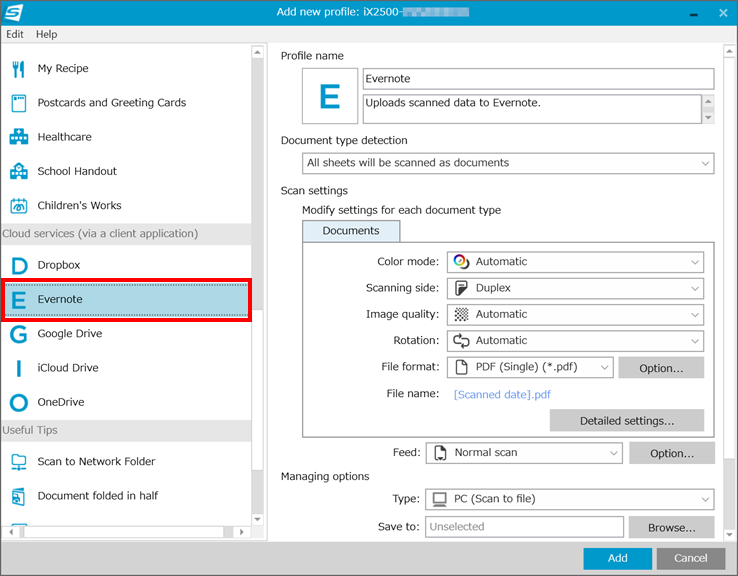Pick the School Handout icon

coord(19,171)
